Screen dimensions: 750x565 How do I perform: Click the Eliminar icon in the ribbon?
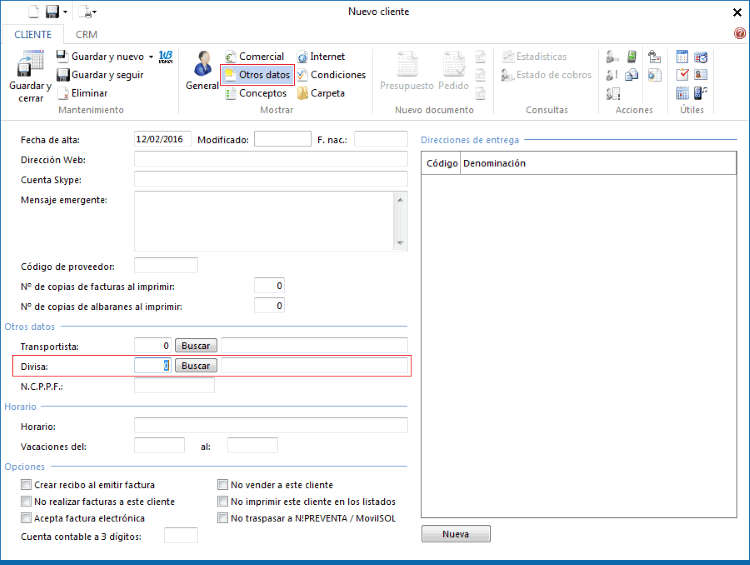pos(63,93)
